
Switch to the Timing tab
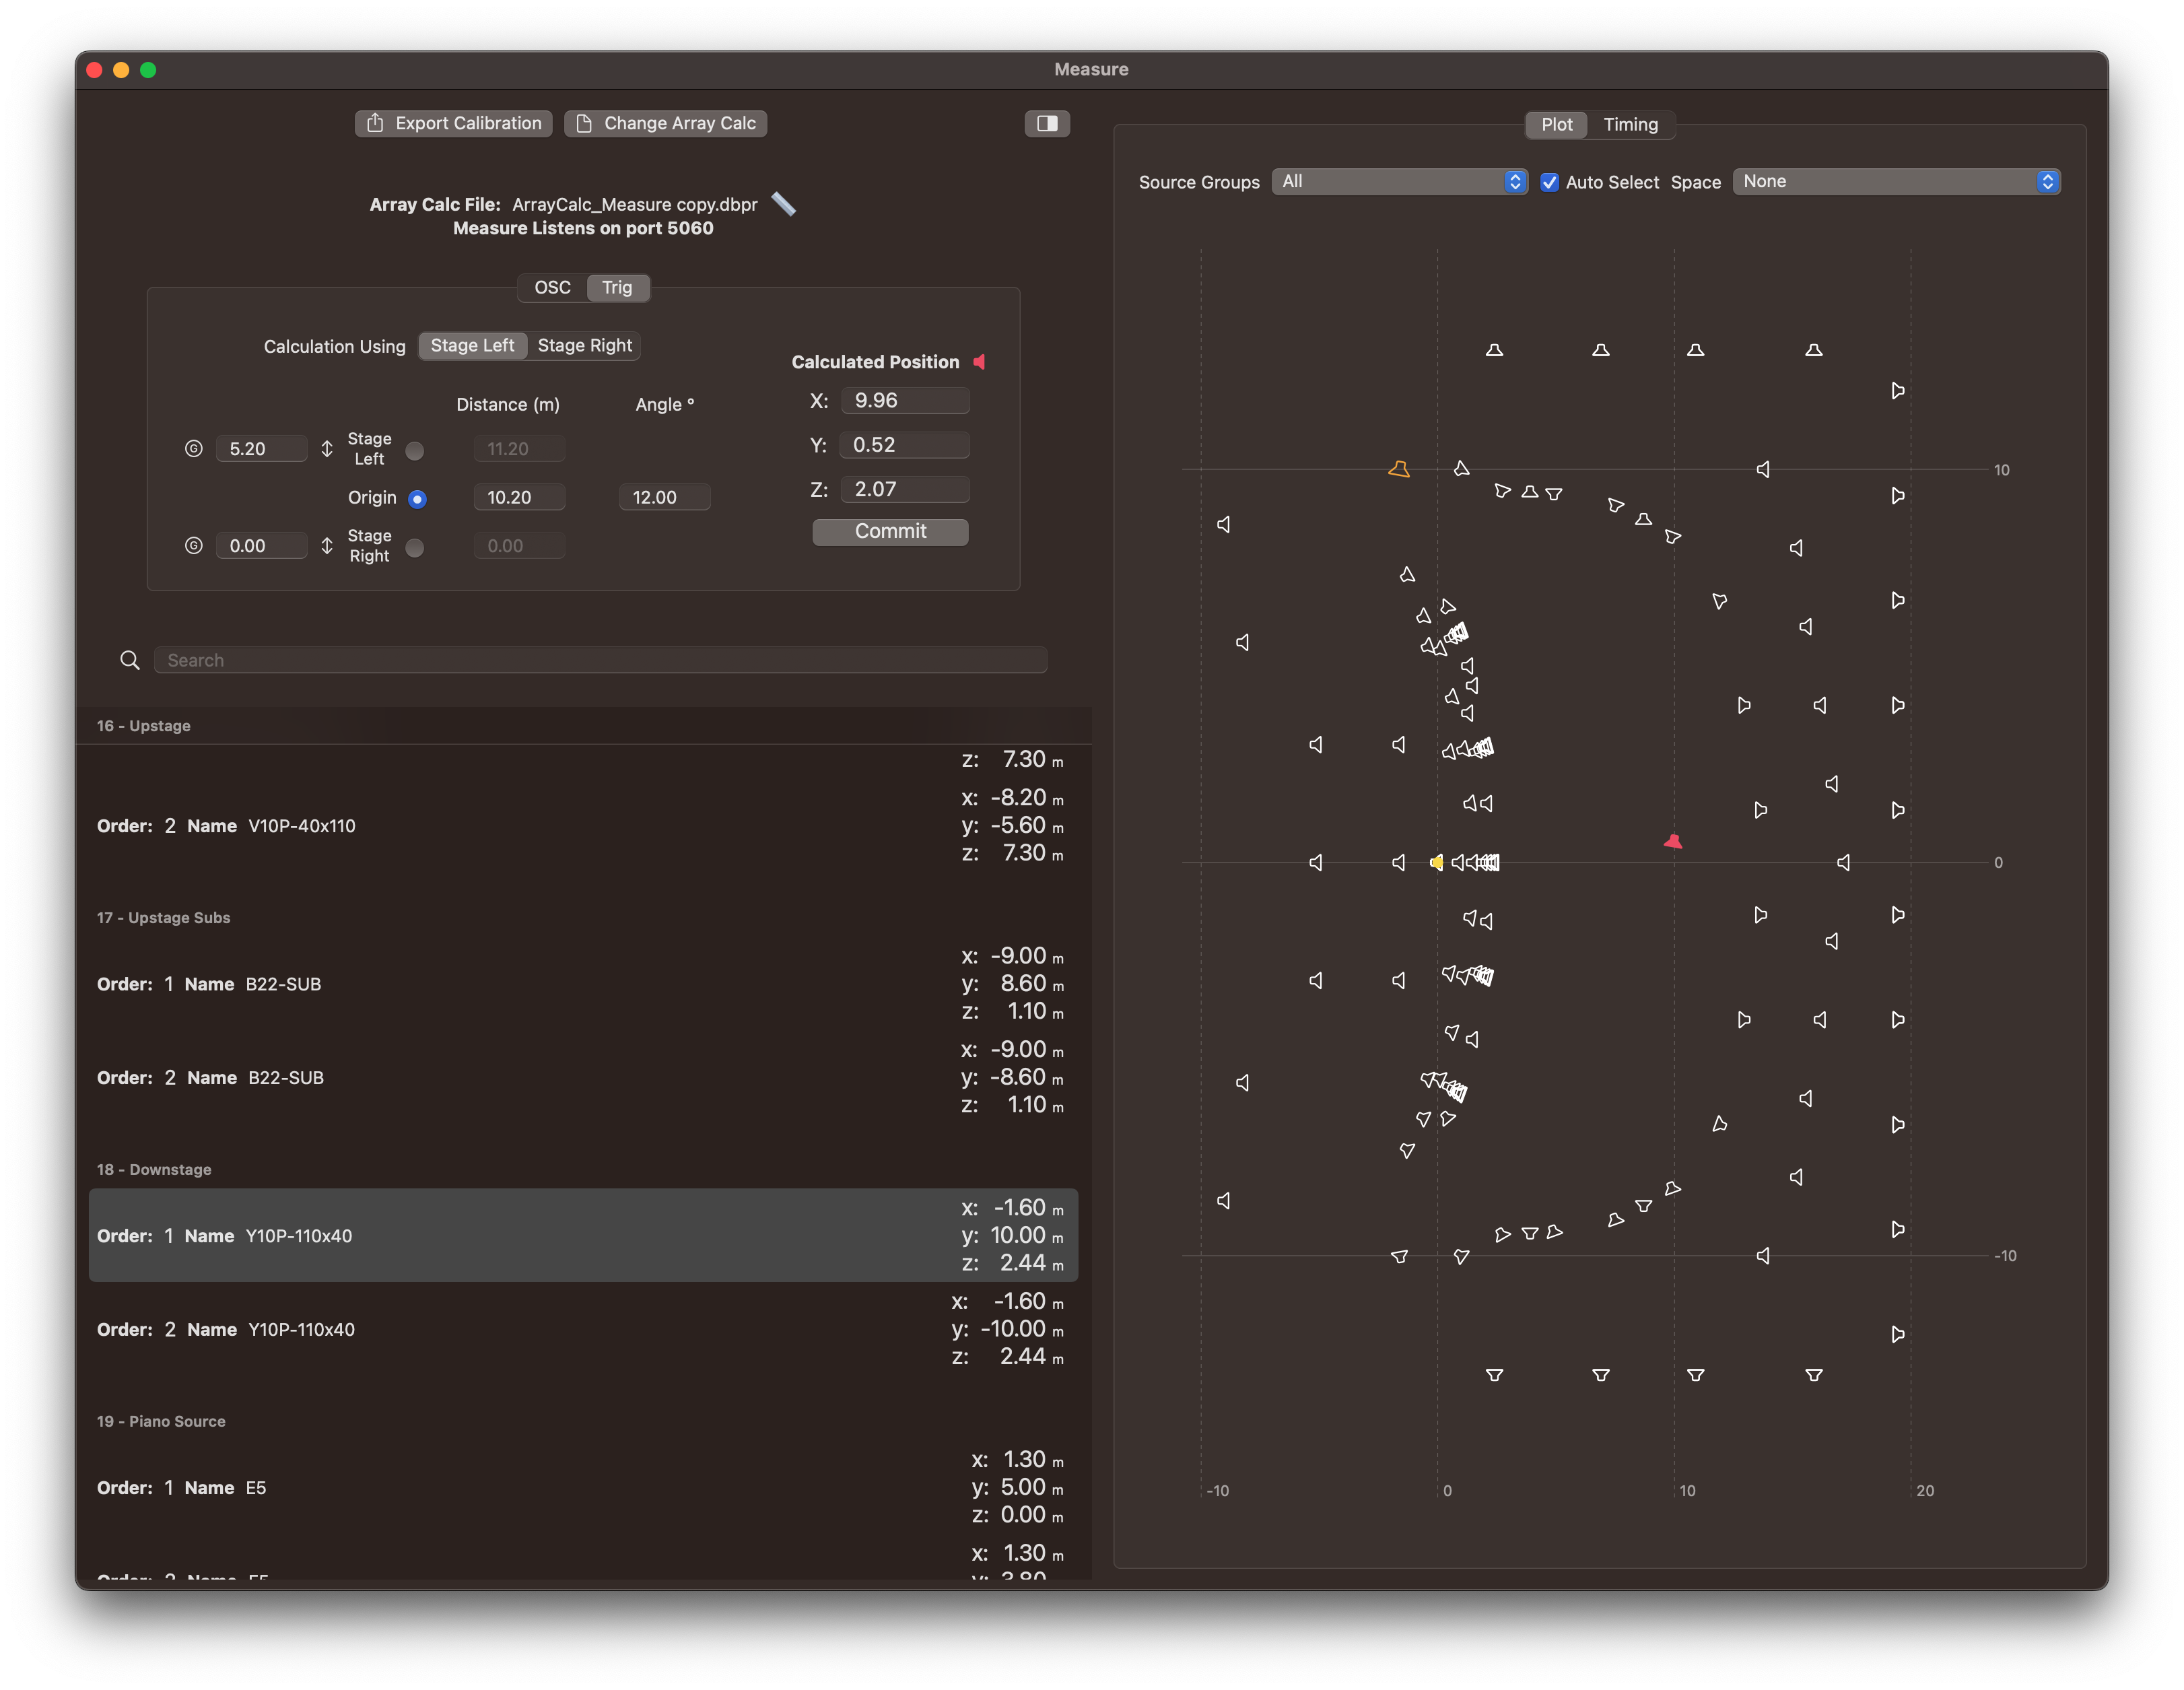click(1630, 124)
